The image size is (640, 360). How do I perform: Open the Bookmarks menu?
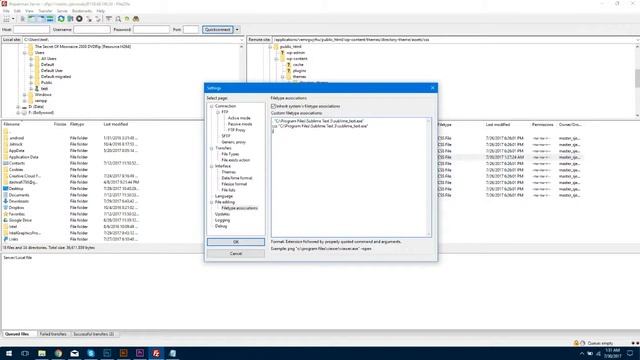pos(82,11)
